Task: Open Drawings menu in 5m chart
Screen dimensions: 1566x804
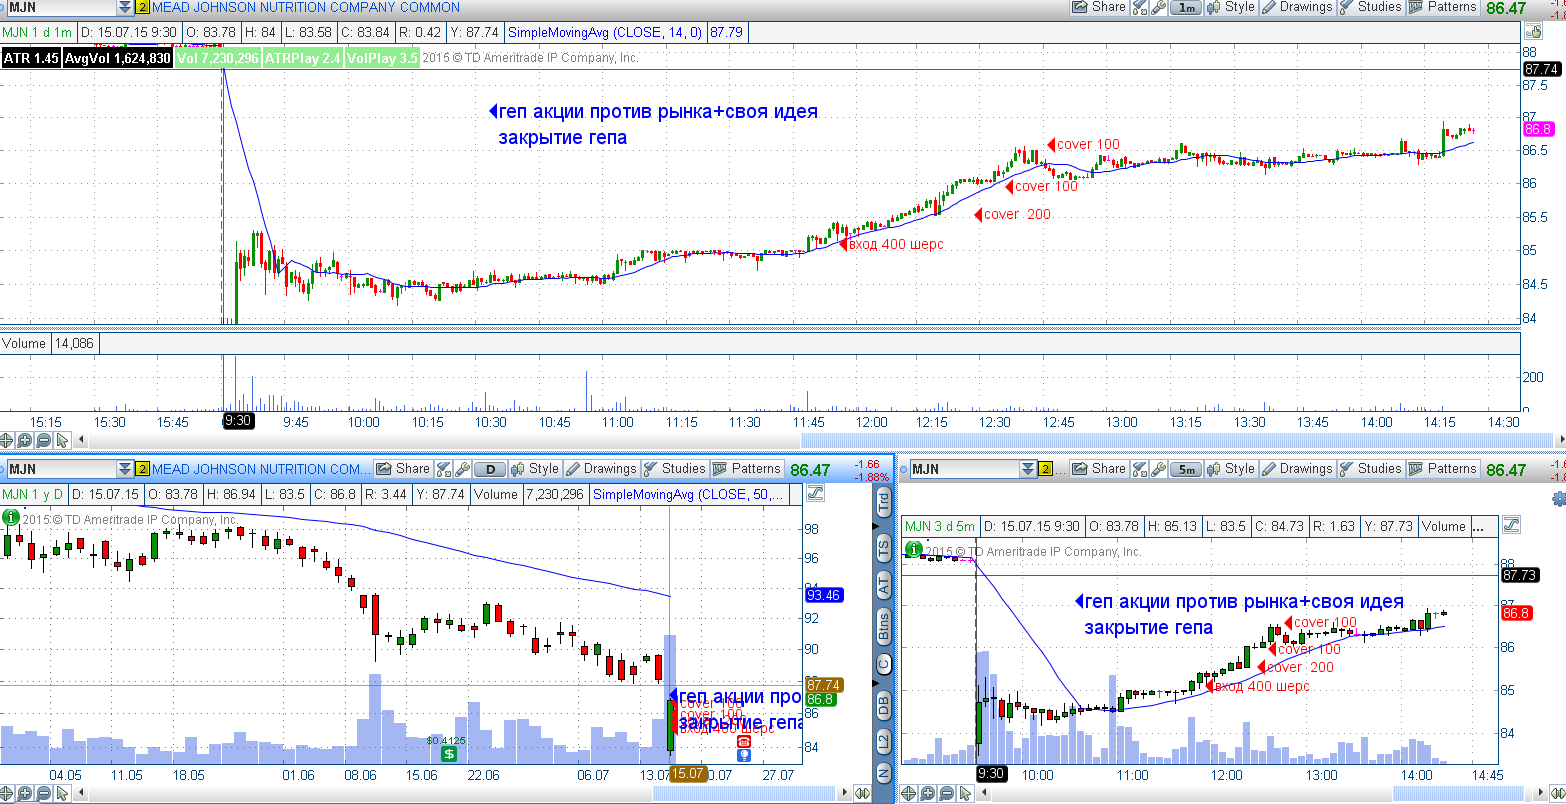Action: (x=1297, y=468)
